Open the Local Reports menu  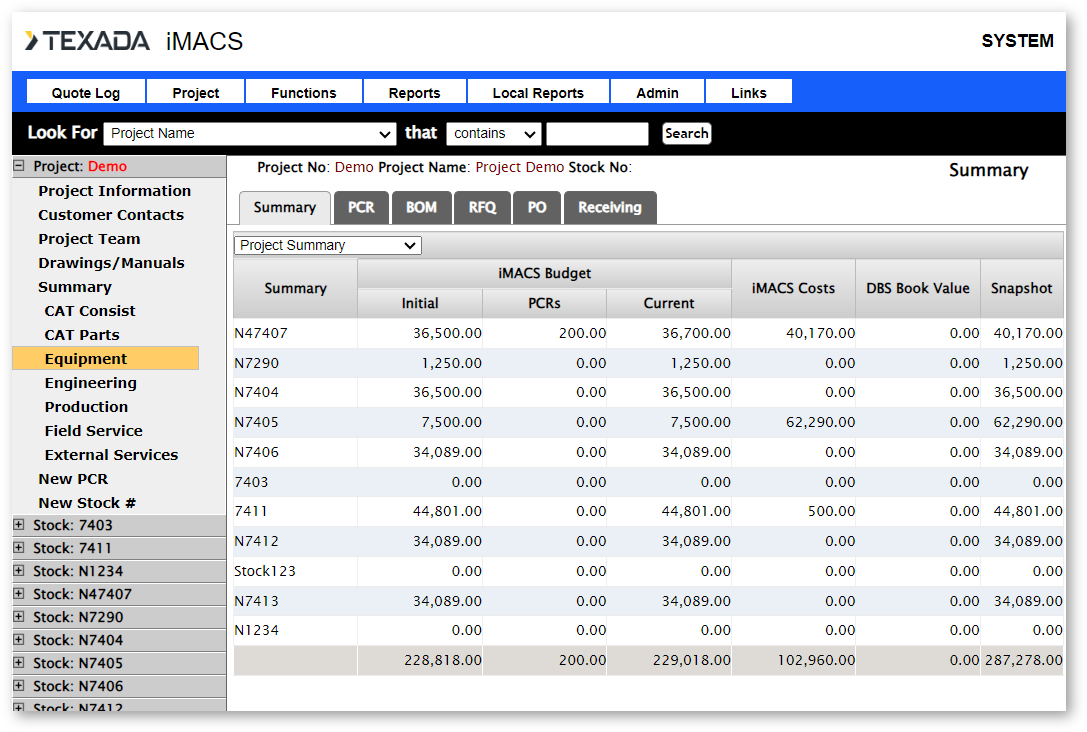tap(539, 92)
